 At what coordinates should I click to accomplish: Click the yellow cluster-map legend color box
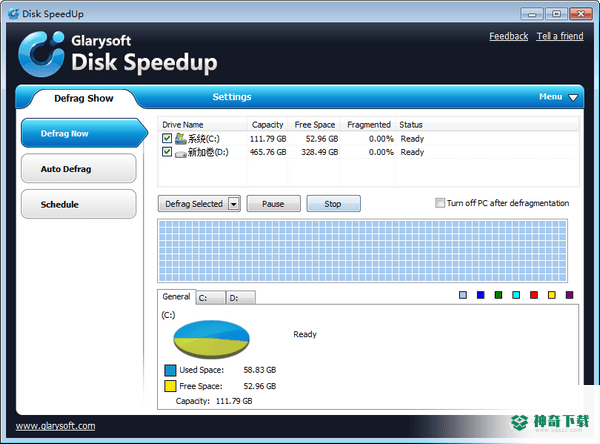click(x=552, y=295)
